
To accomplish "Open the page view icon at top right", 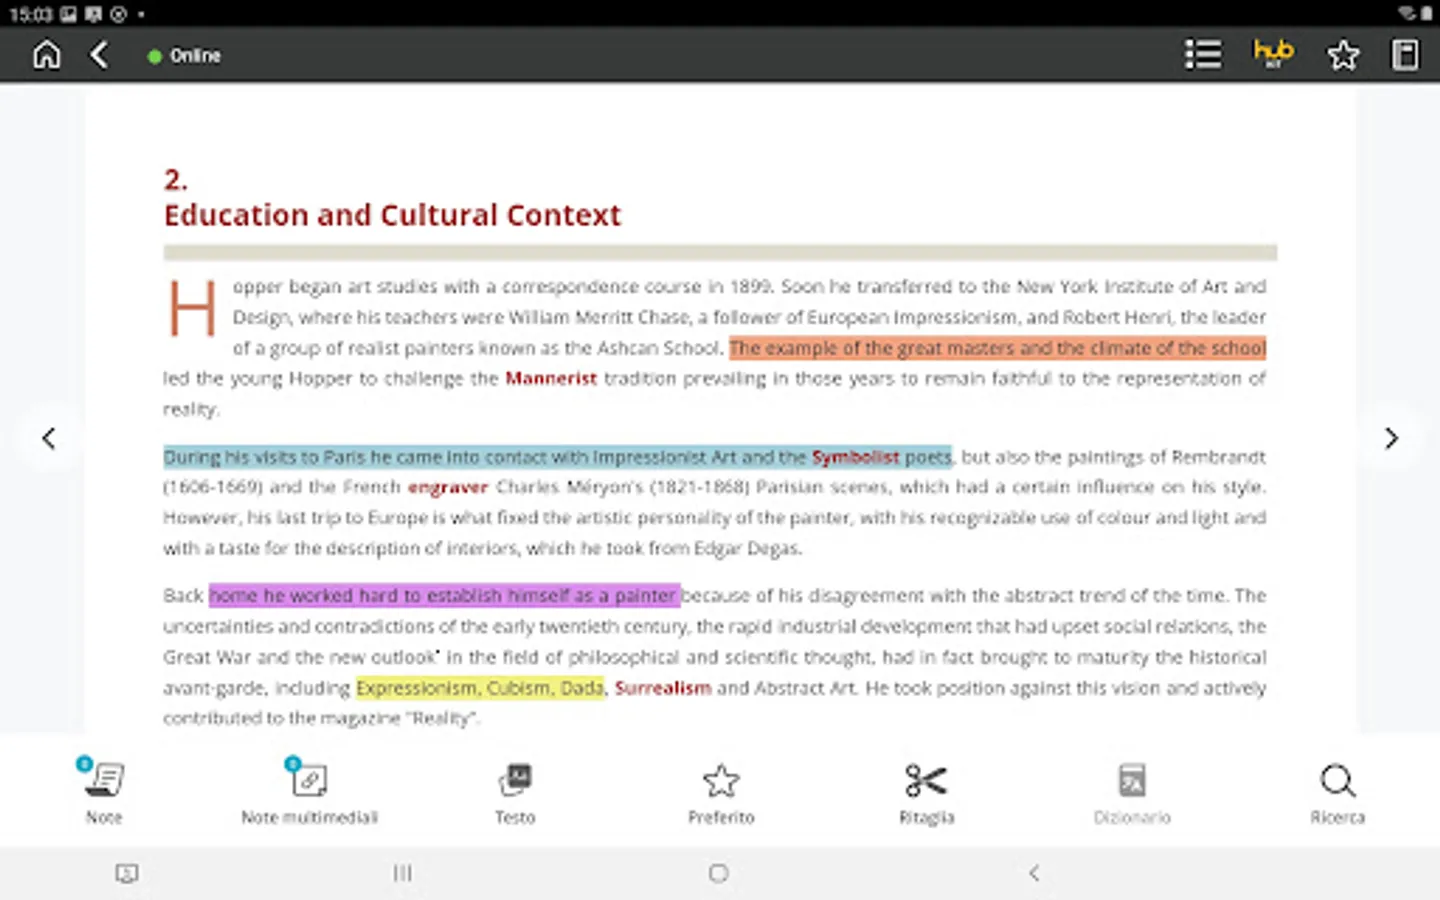I will [1405, 54].
